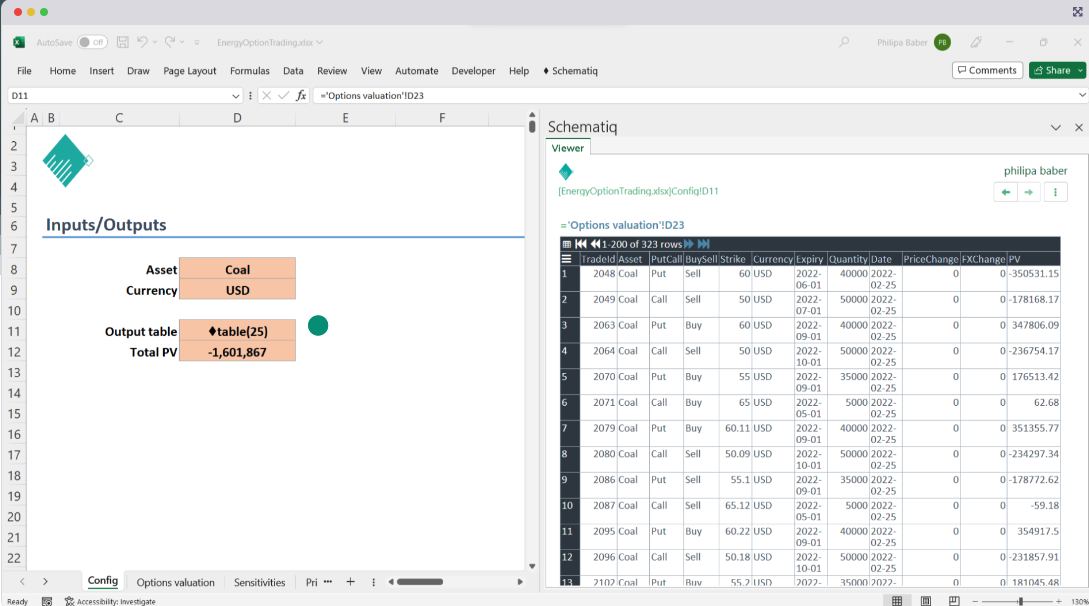Click the Save icon in Quick Access toolbar
The height and width of the screenshot is (606, 1089).
pyautogui.click(x=122, y=42)
